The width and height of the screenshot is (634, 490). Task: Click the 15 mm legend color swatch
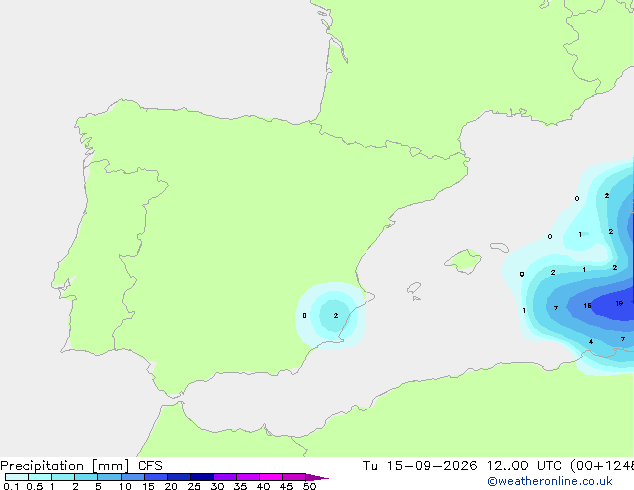(x=156, y=477)
